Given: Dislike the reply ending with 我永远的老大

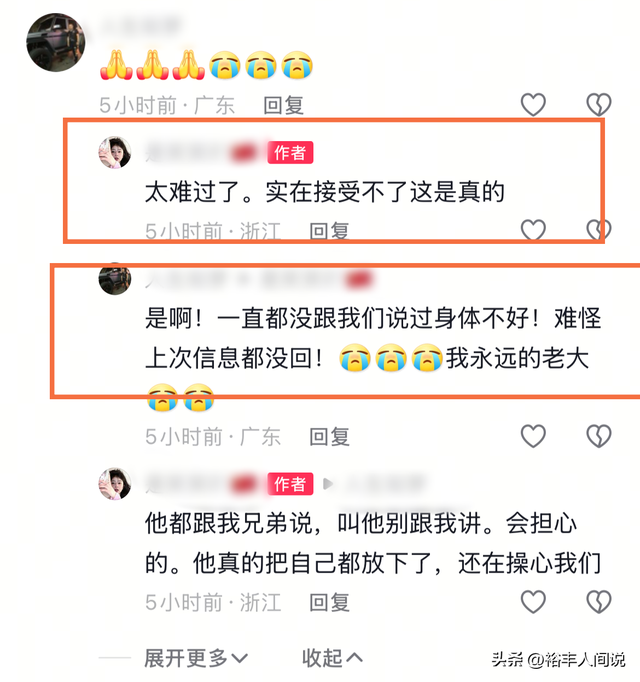Looking at the screenshot, I should (x=599, y=436).
